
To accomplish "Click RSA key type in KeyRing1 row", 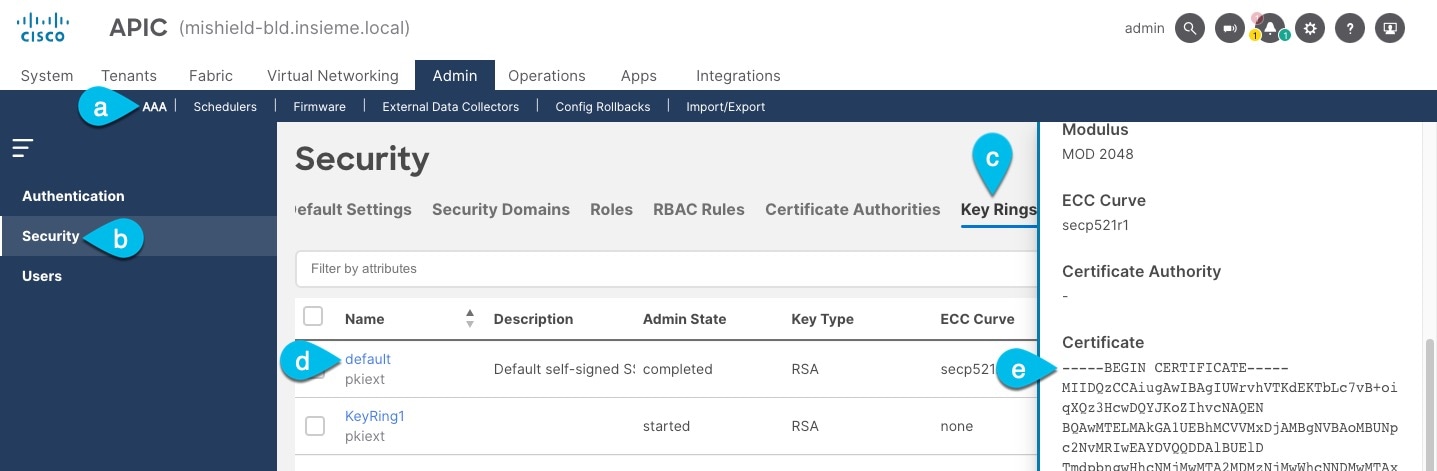I will 805,426.
